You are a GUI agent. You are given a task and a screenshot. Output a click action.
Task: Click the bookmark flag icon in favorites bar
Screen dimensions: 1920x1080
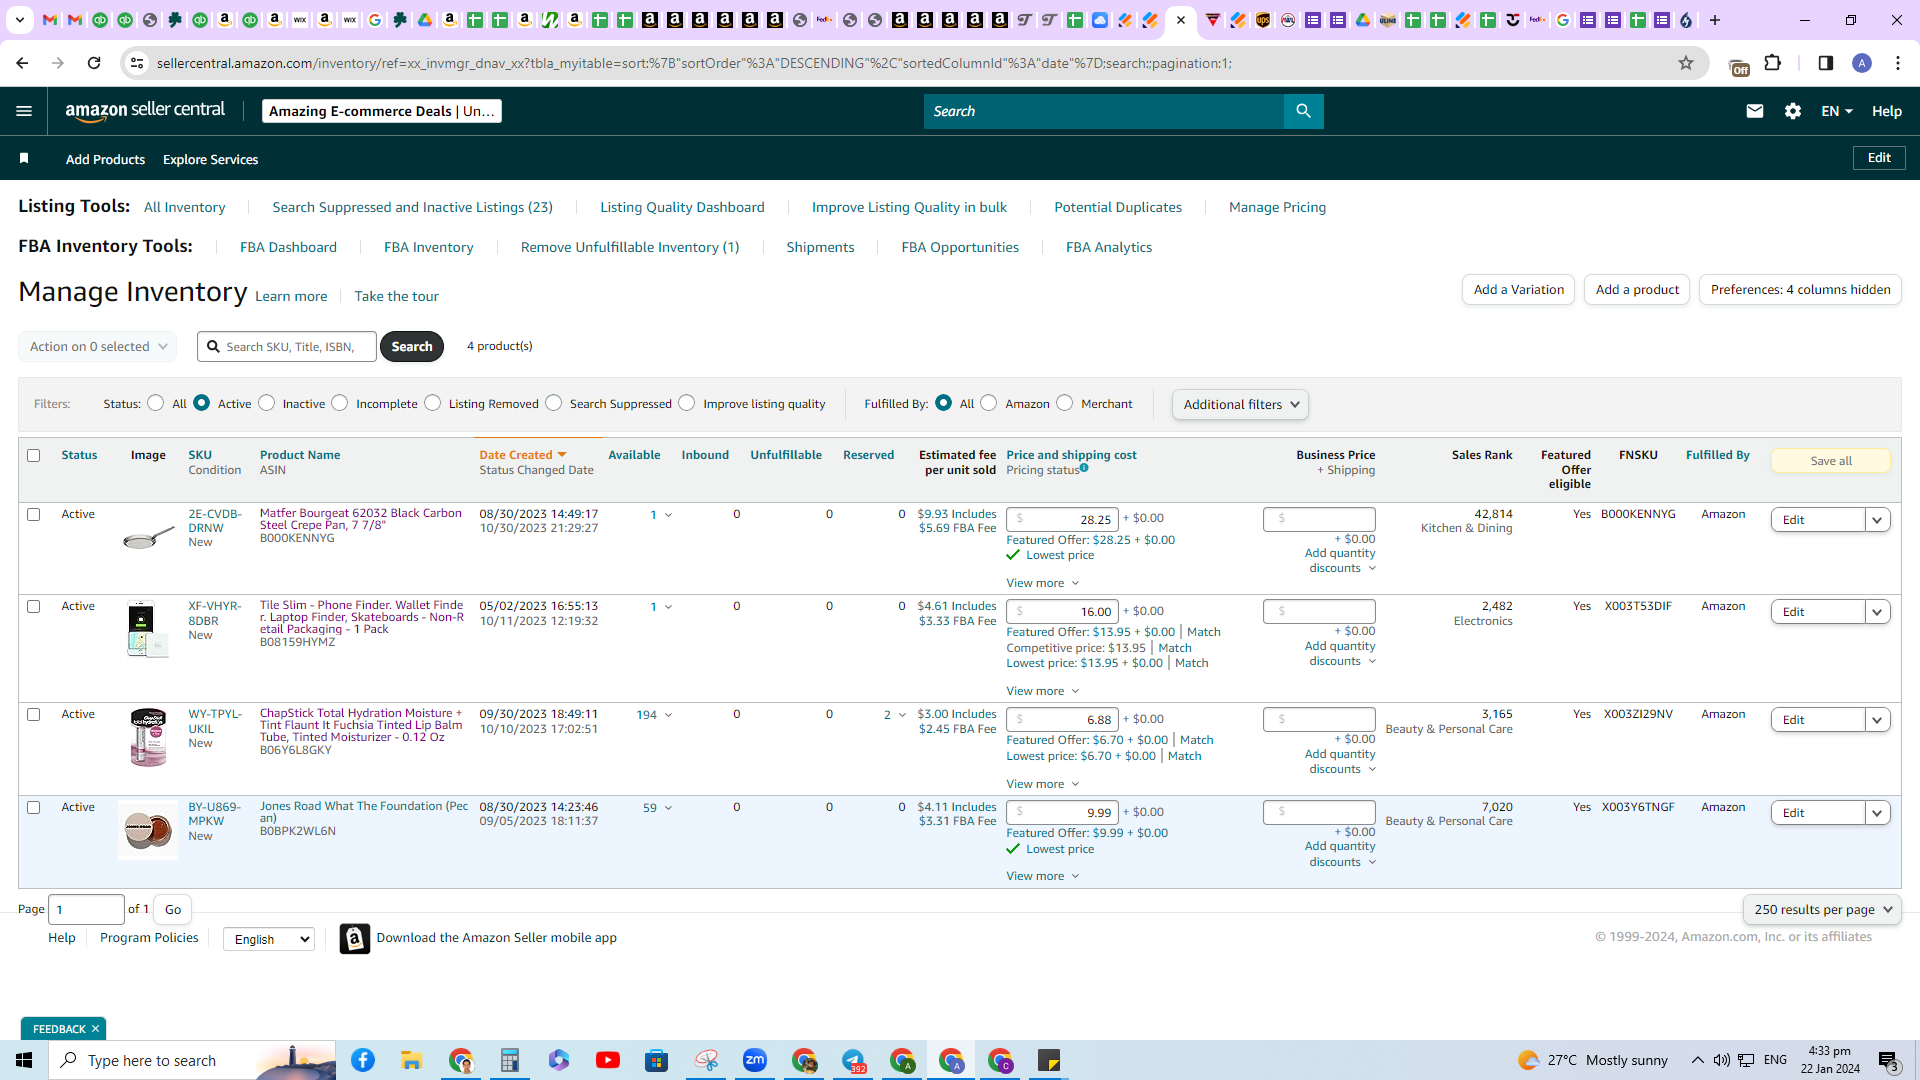[24, 159]
